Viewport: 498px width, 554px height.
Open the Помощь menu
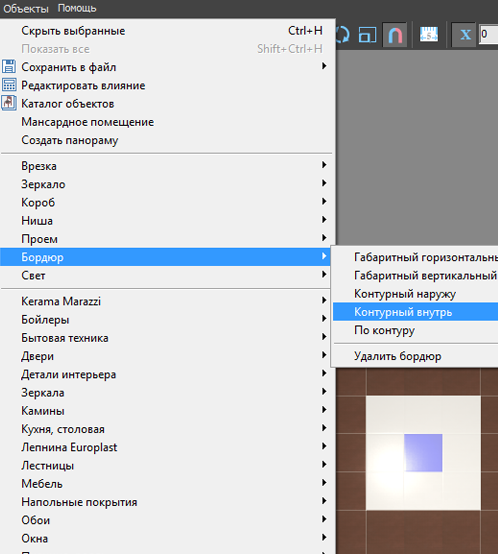pyautogui.click(x=77, y=8)
